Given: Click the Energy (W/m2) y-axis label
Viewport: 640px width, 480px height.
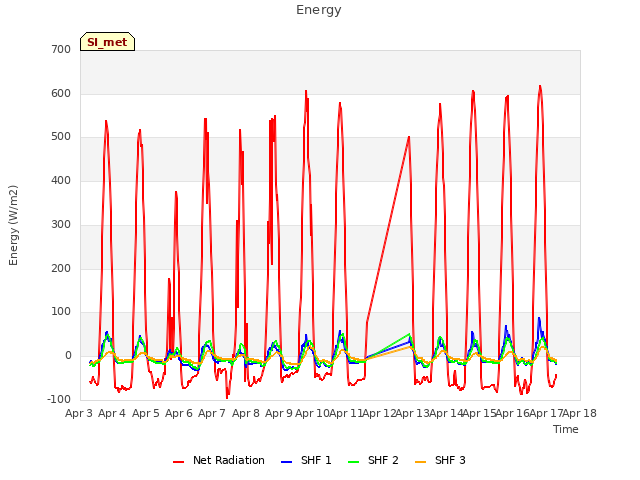Looking at the screenshot, I should tap(13, 225).
